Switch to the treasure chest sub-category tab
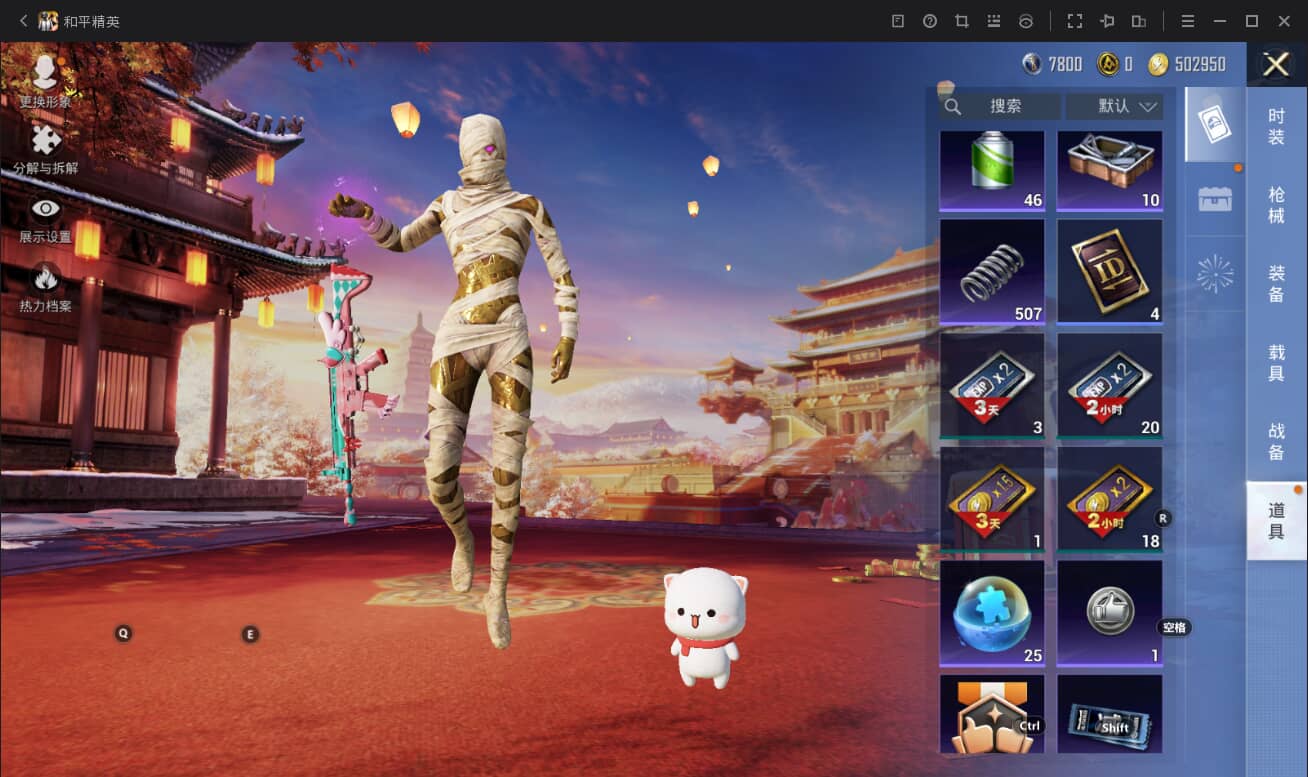Viewport: 1308px width, 777px height. pyautogui.click(x=1215, y=198)
